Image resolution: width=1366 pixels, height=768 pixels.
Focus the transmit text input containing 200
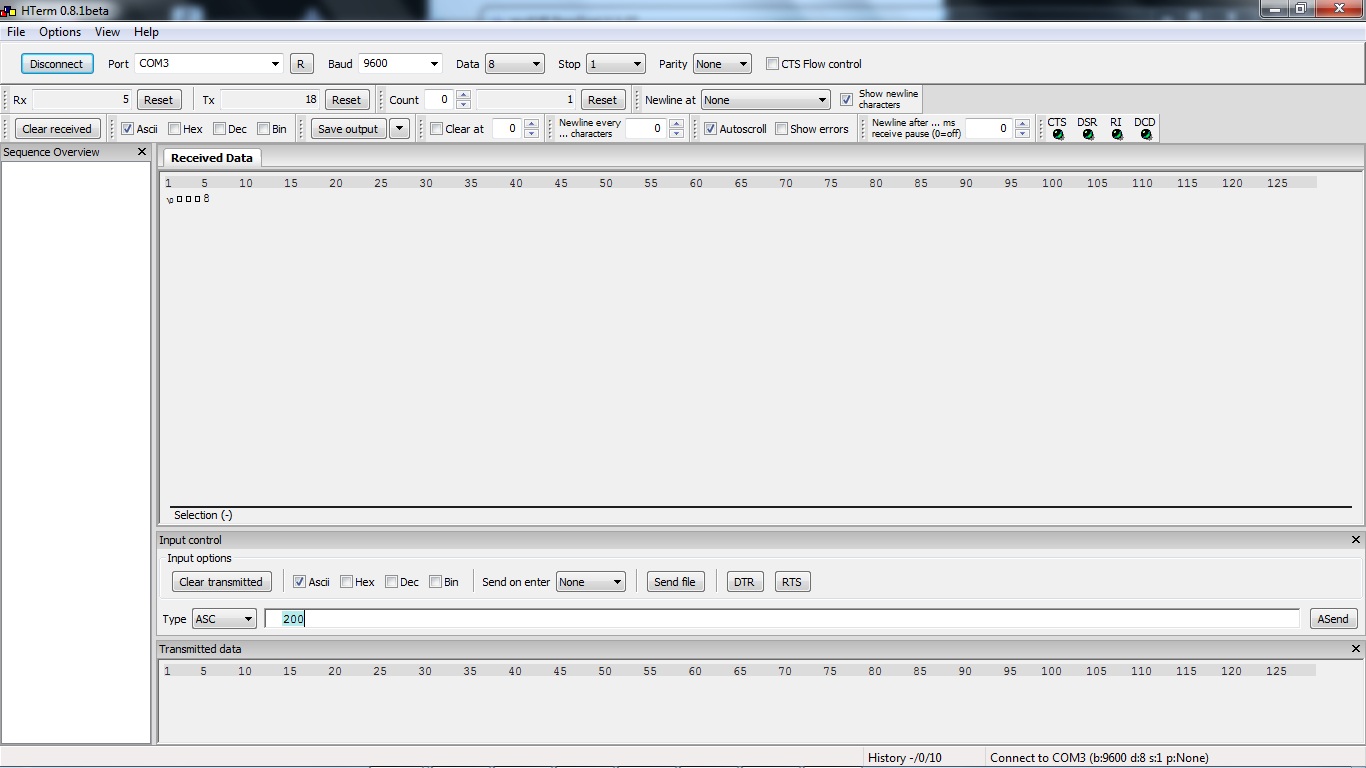[x=782, y=619]
